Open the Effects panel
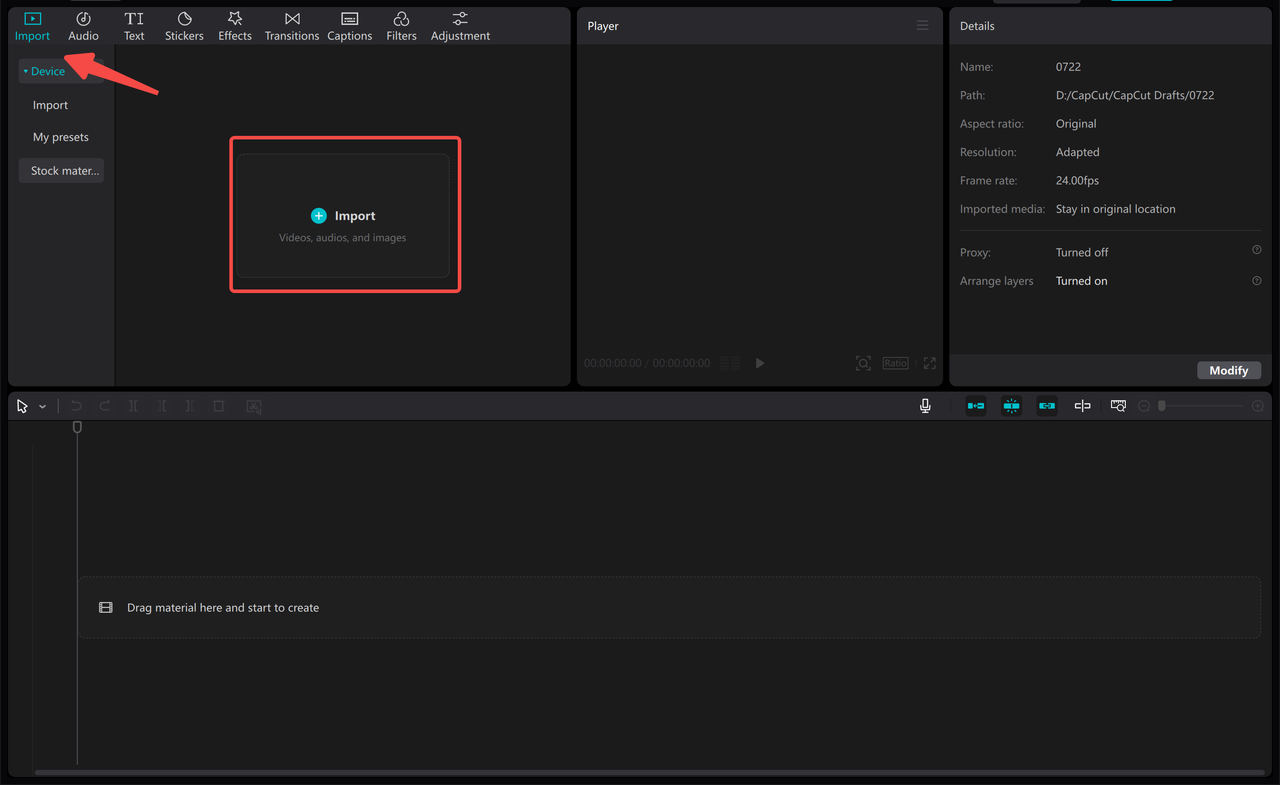 click(x=234, y=25)
